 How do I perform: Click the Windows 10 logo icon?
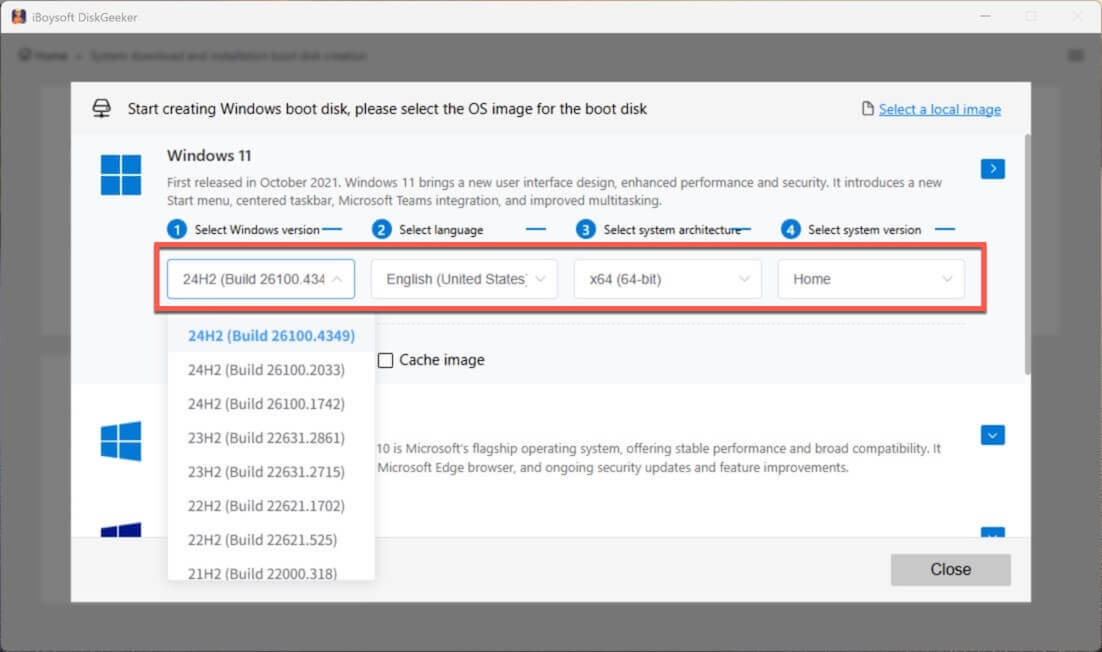(x=121, y=441)
